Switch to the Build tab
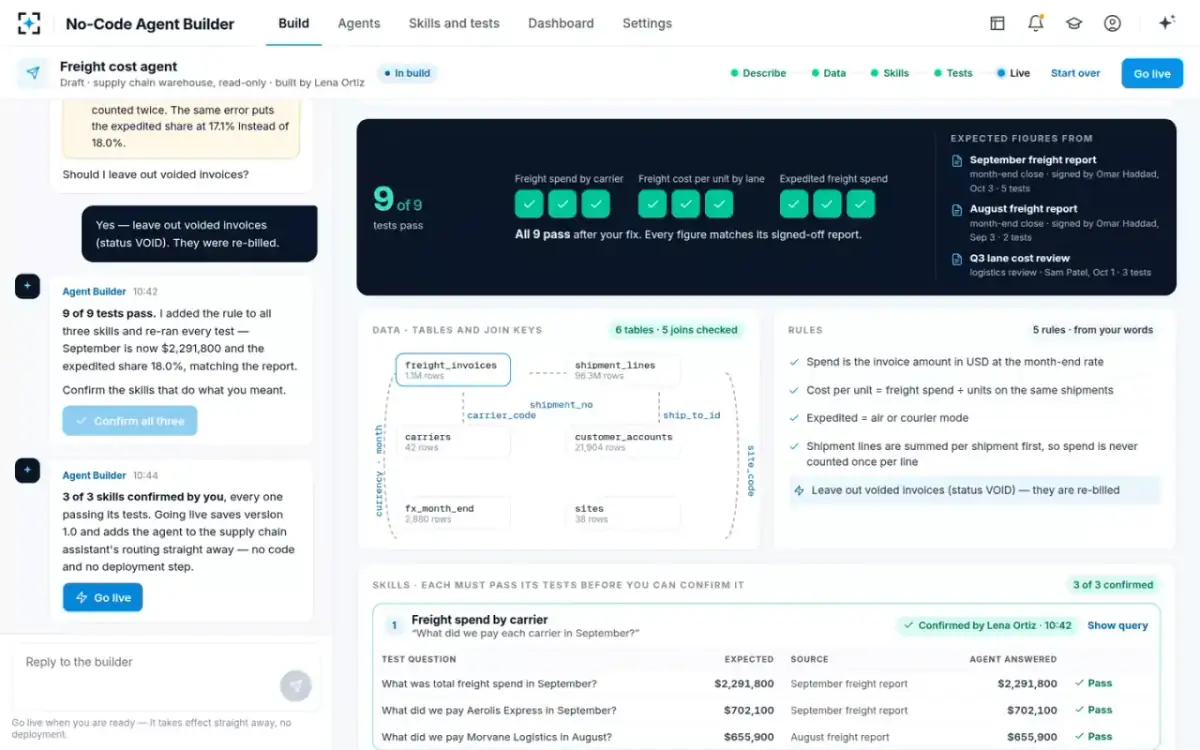 294,23
